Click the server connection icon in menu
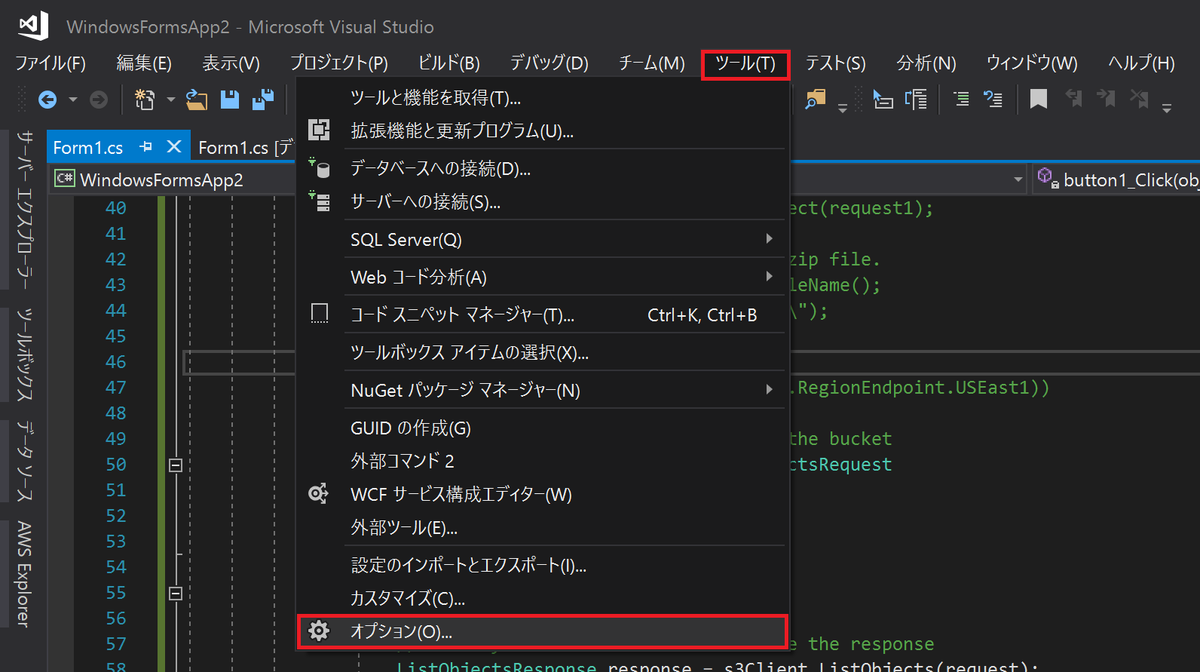 tap(319, 201)
